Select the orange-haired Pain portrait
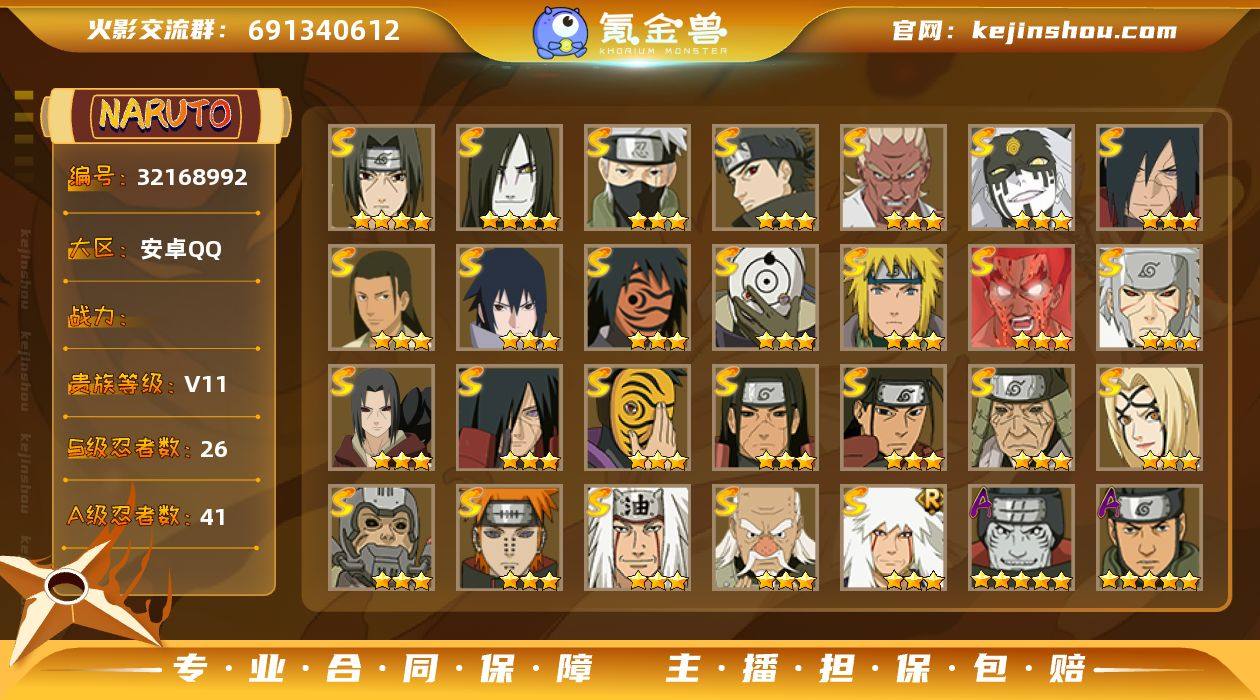This screenshot has width=1260, height=700. click(509, 538)
